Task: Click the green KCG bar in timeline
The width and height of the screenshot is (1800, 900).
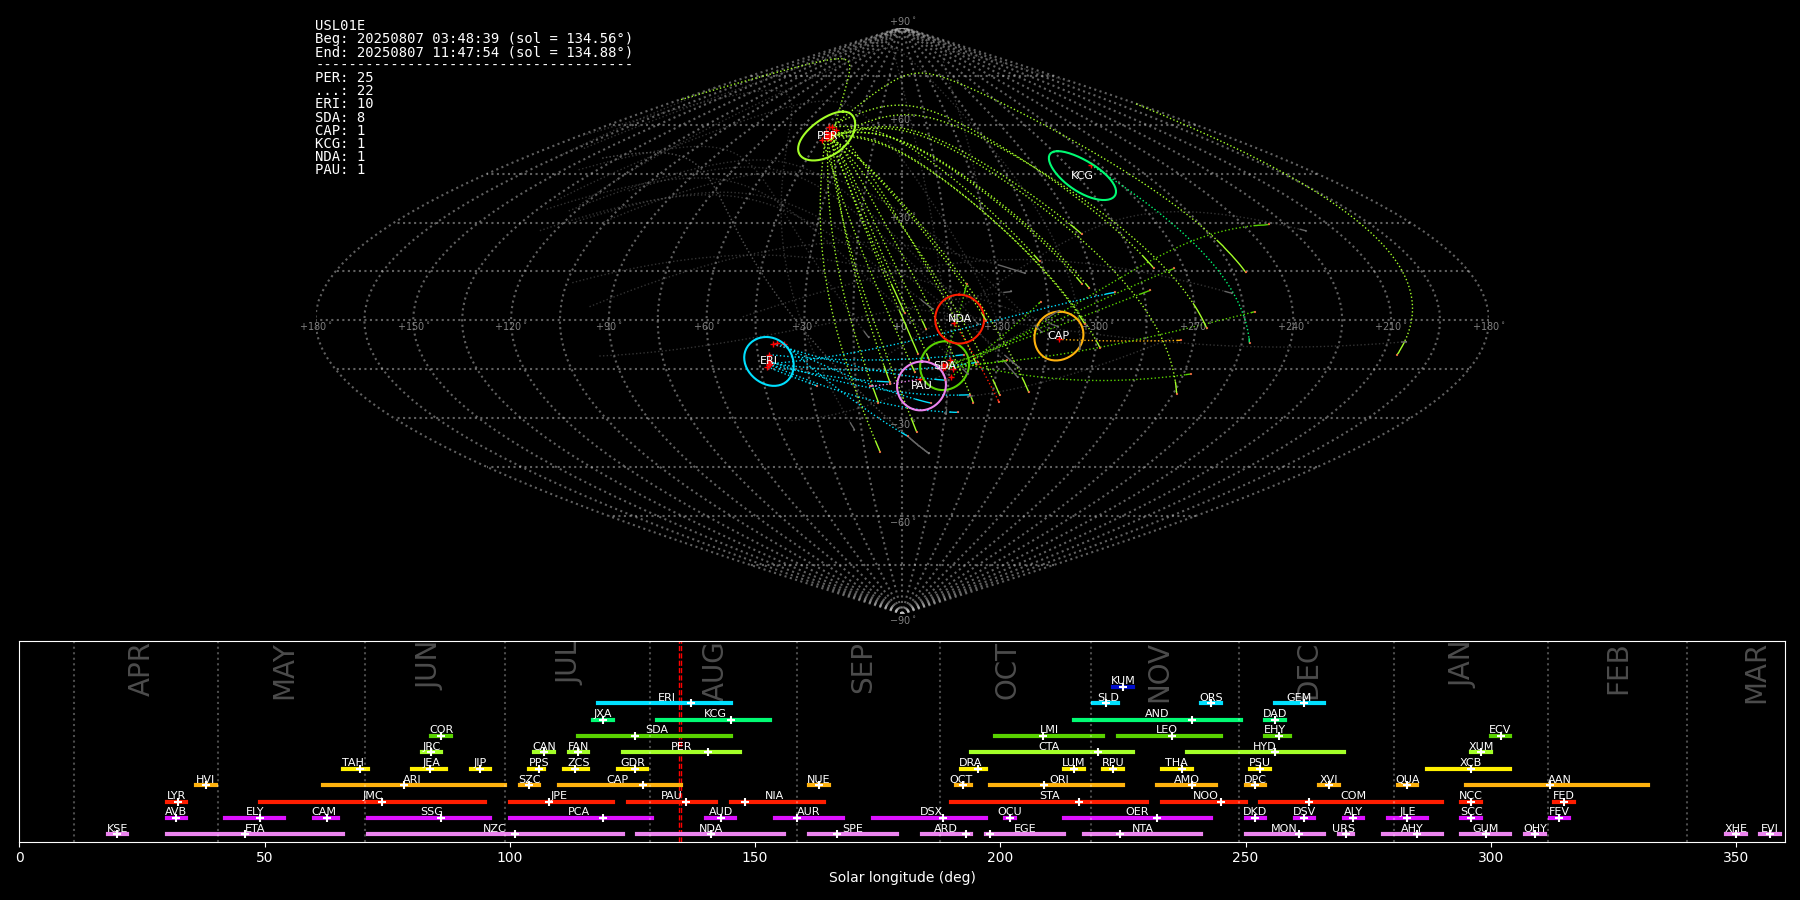Action: tap(713, 719)
